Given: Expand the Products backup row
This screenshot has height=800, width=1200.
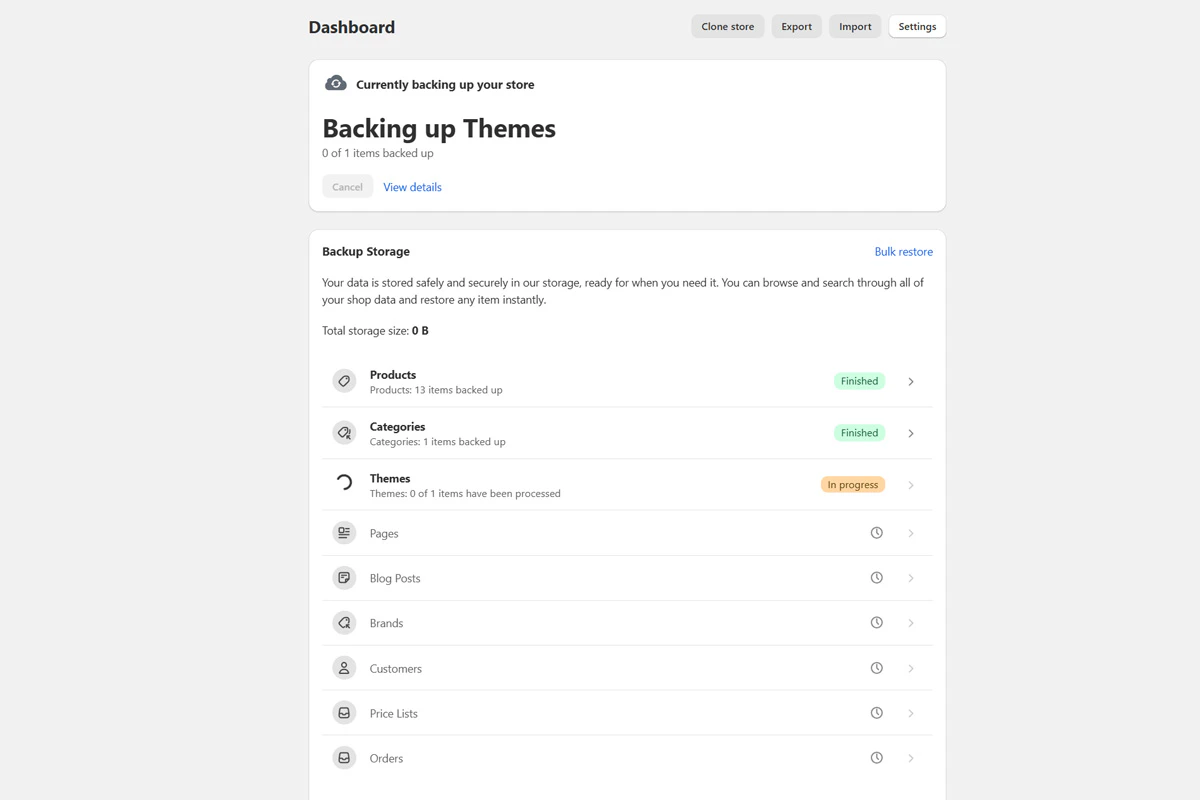Looking at the screenshot, I should 910,381.
